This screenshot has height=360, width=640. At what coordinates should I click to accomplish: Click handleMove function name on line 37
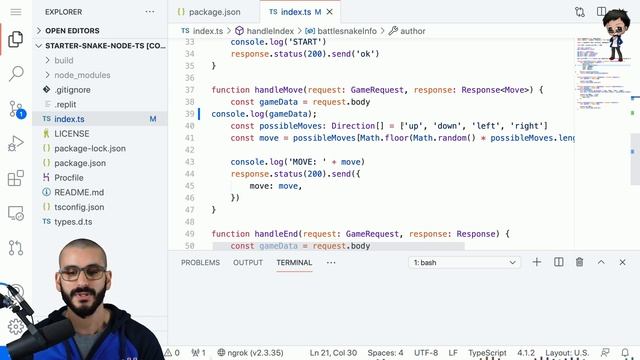tap(278, 90)
